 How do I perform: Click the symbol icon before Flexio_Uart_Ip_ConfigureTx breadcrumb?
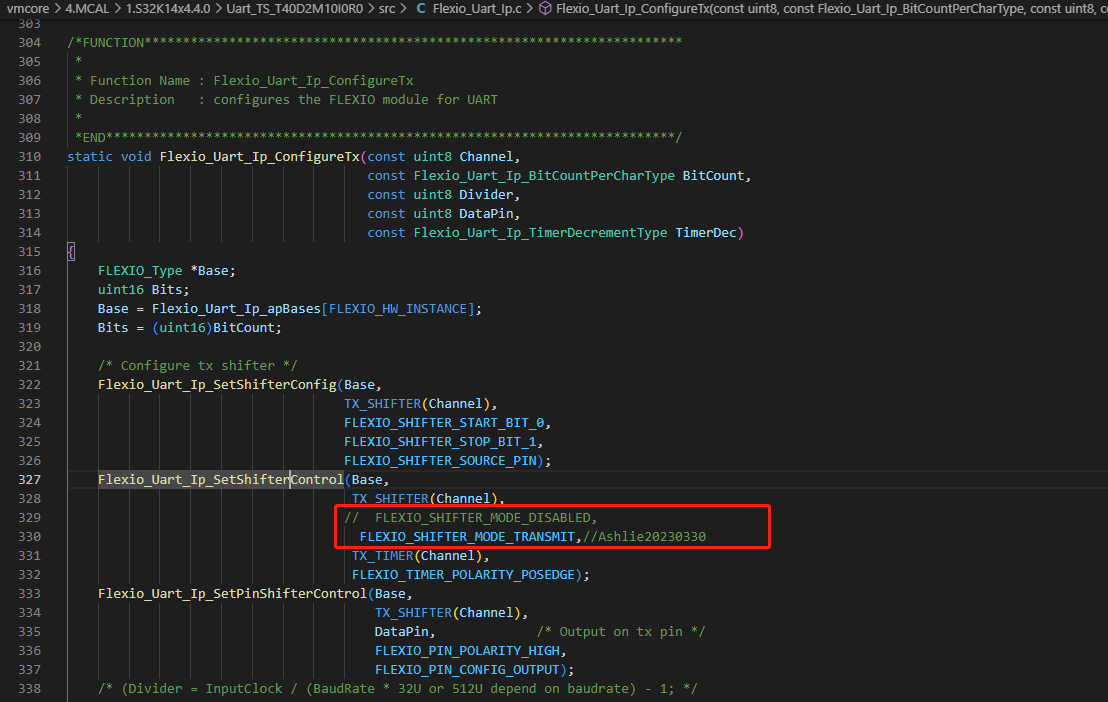tap(545, 9)
